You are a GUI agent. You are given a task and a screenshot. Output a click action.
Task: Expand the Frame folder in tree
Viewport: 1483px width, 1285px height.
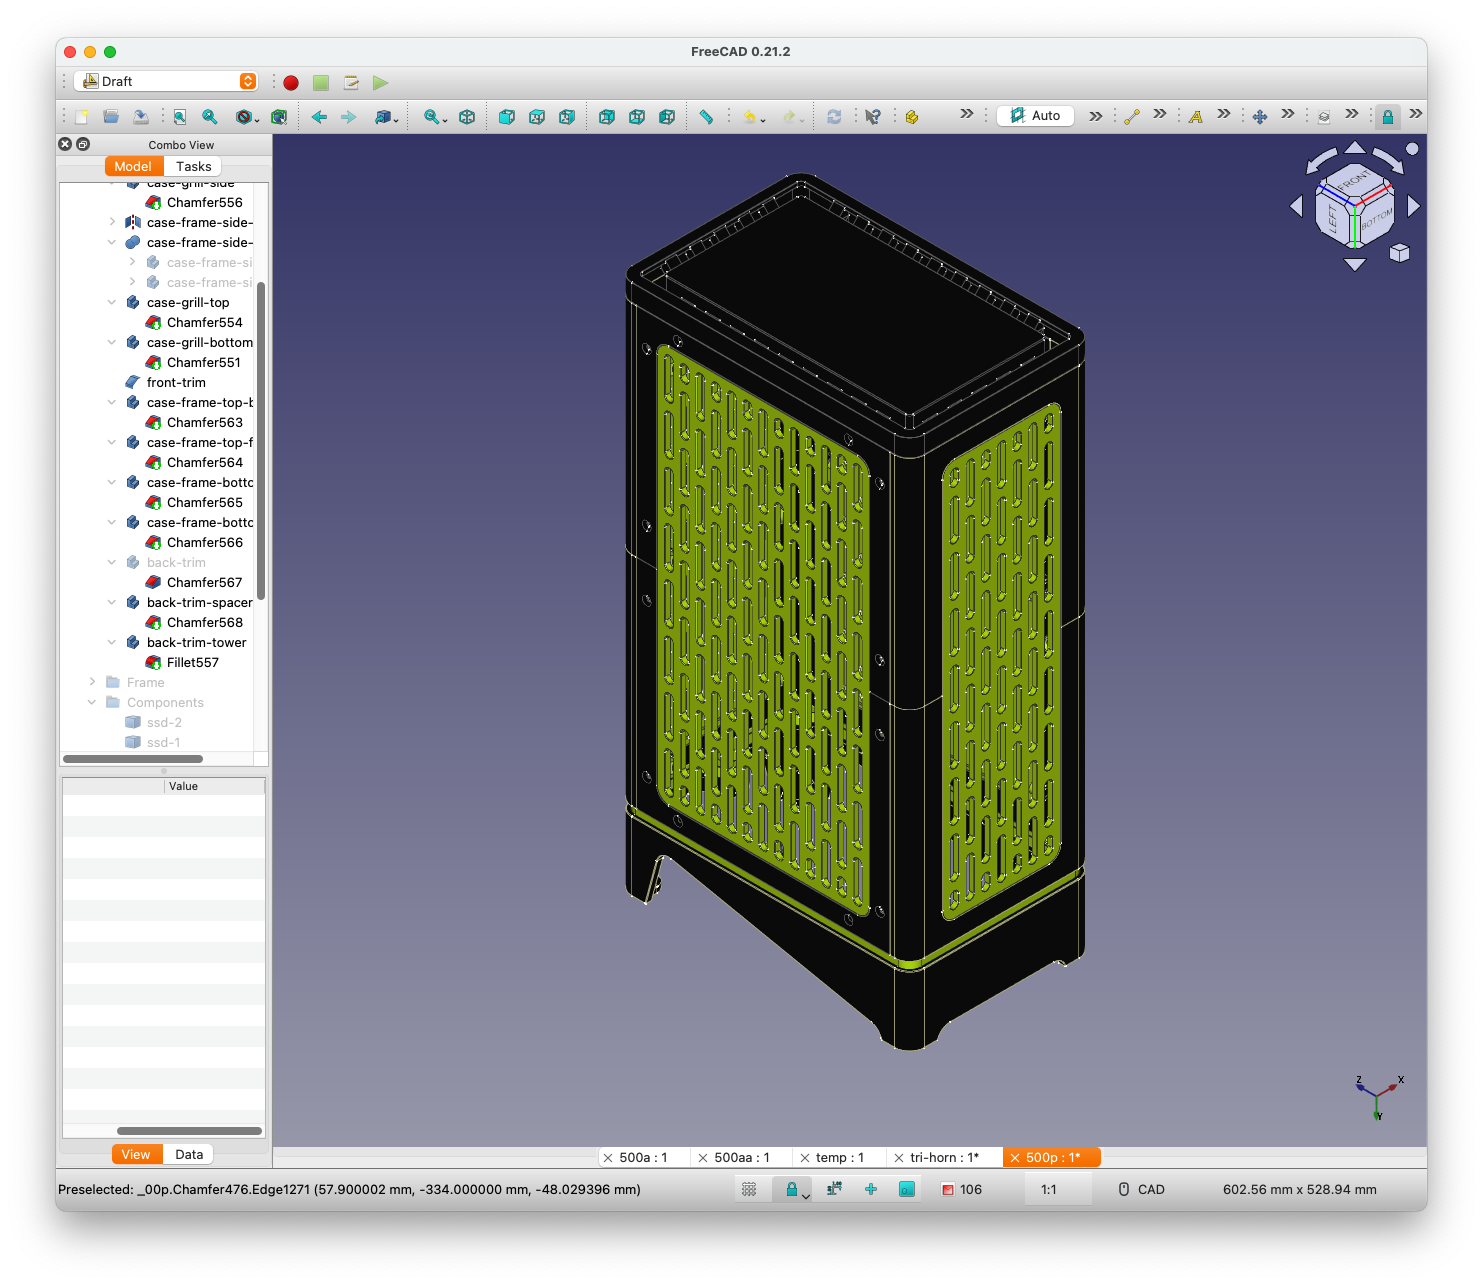click(92, 682)
